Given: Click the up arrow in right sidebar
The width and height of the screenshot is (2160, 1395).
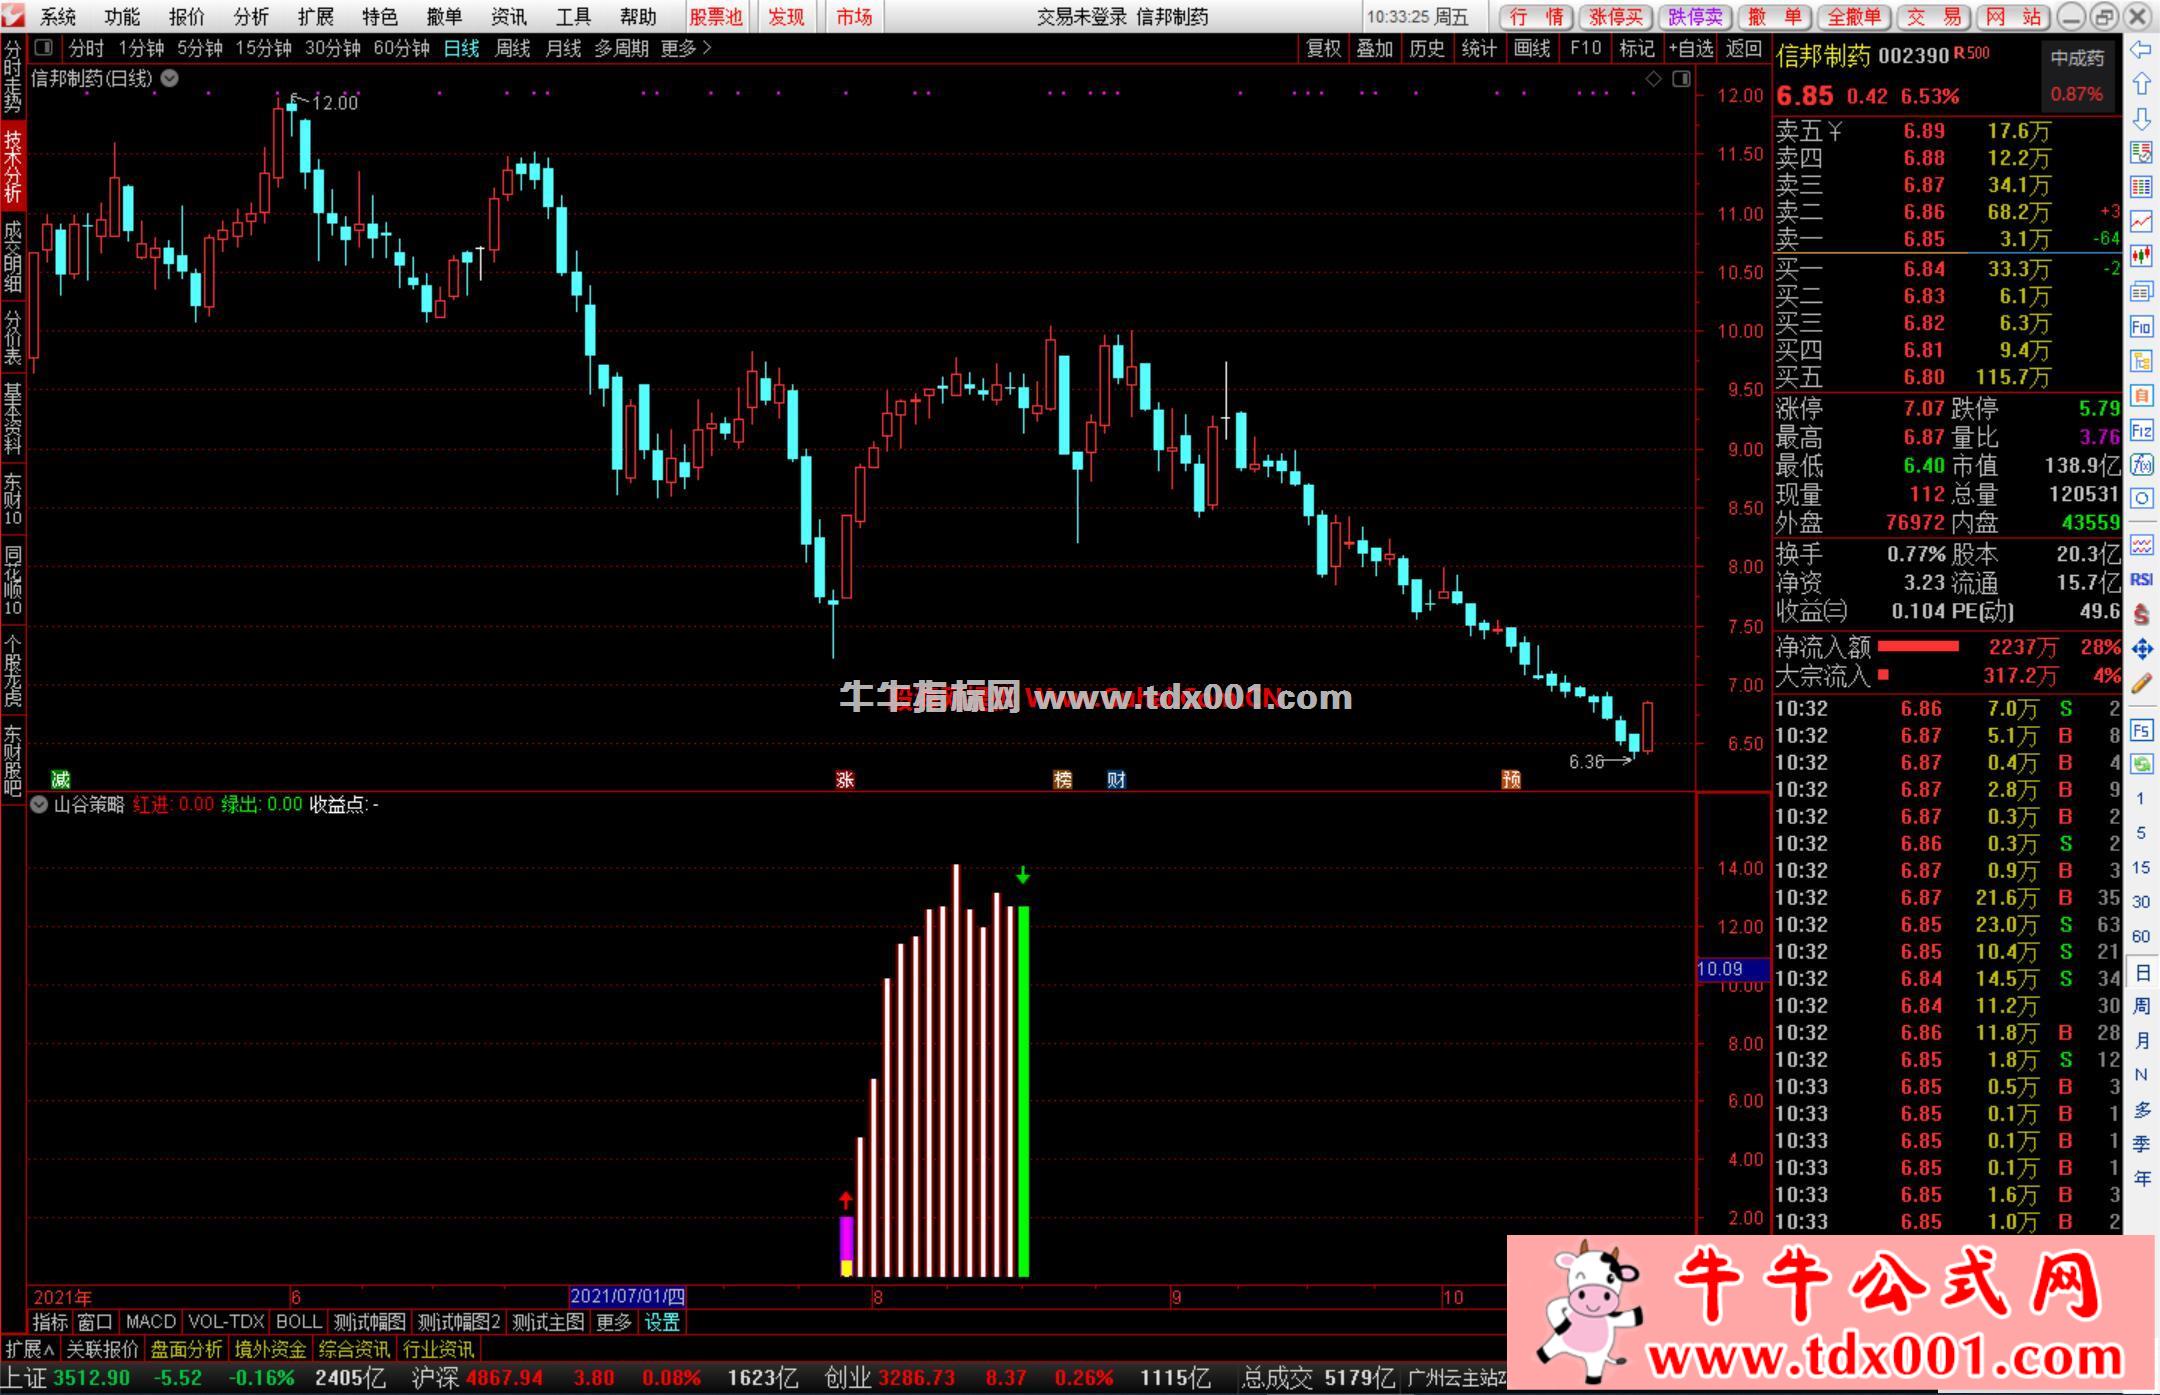Looking at the screenshot, I should pos(2141,84).
